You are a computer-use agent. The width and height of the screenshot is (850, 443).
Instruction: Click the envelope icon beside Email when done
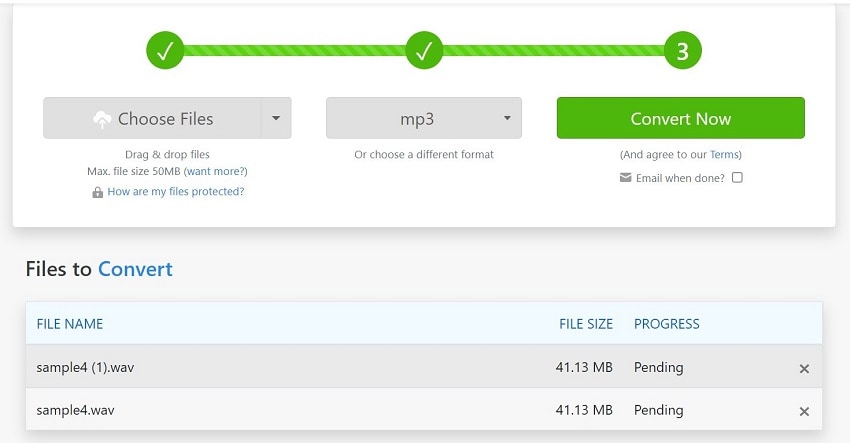[626, 178]
